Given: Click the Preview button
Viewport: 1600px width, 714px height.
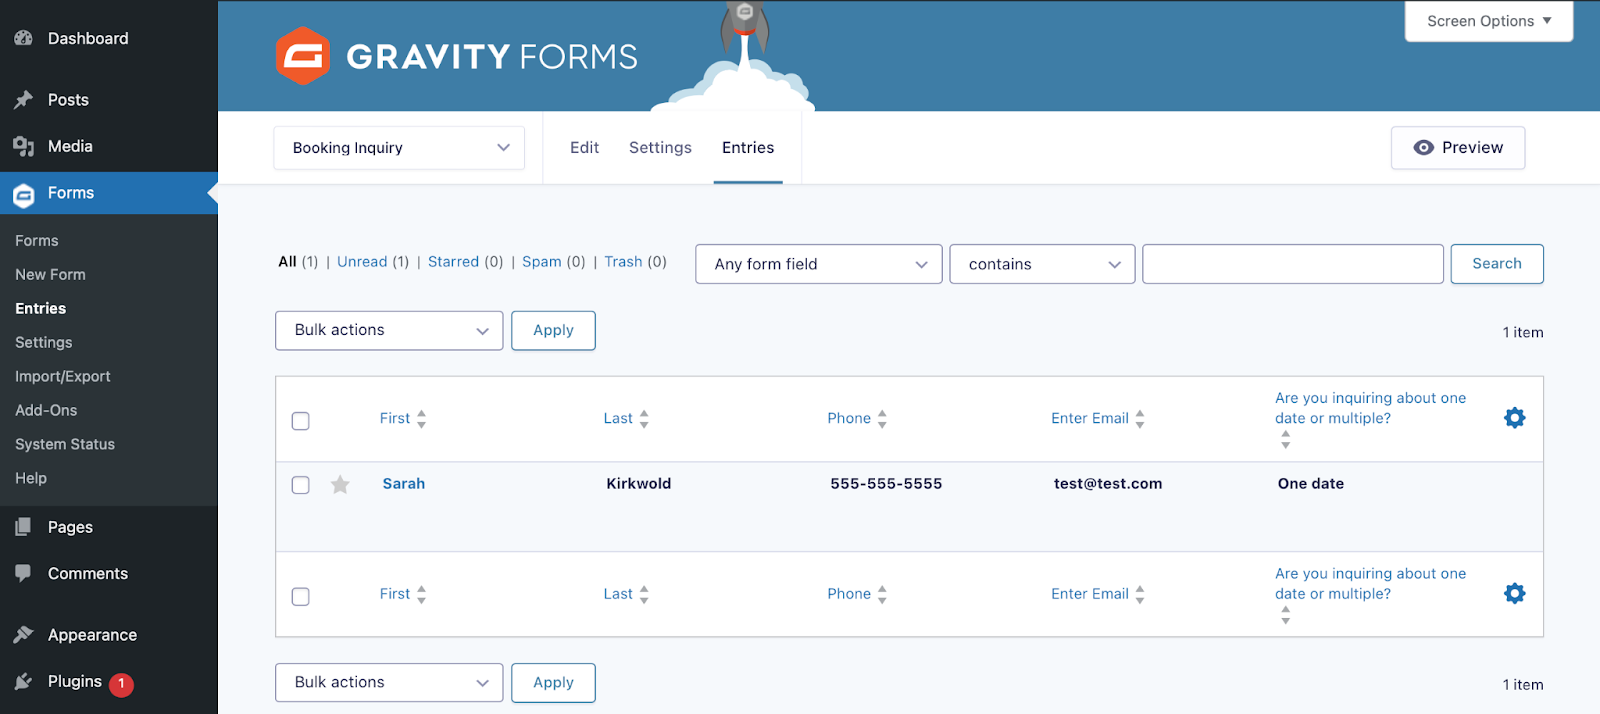Looking at the screenshot, I should (x=1458, y=148).
